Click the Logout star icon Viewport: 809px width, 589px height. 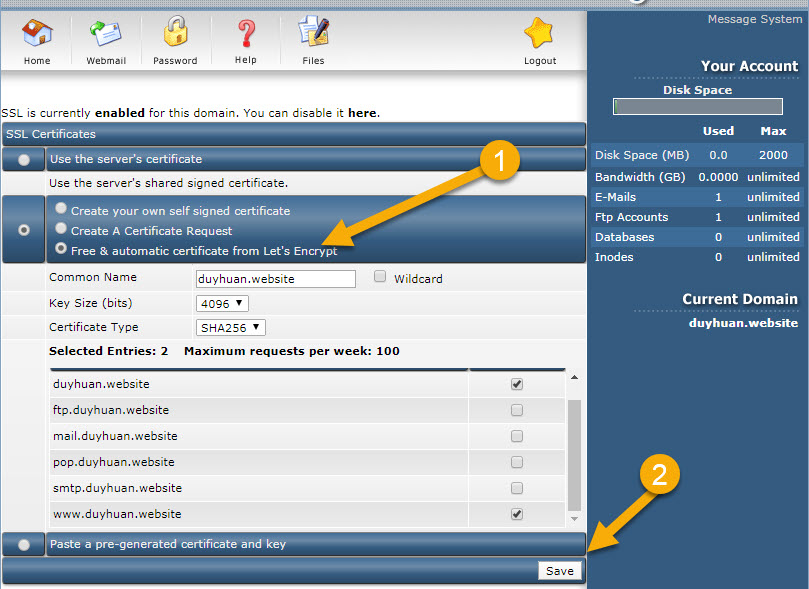[540, 35]
